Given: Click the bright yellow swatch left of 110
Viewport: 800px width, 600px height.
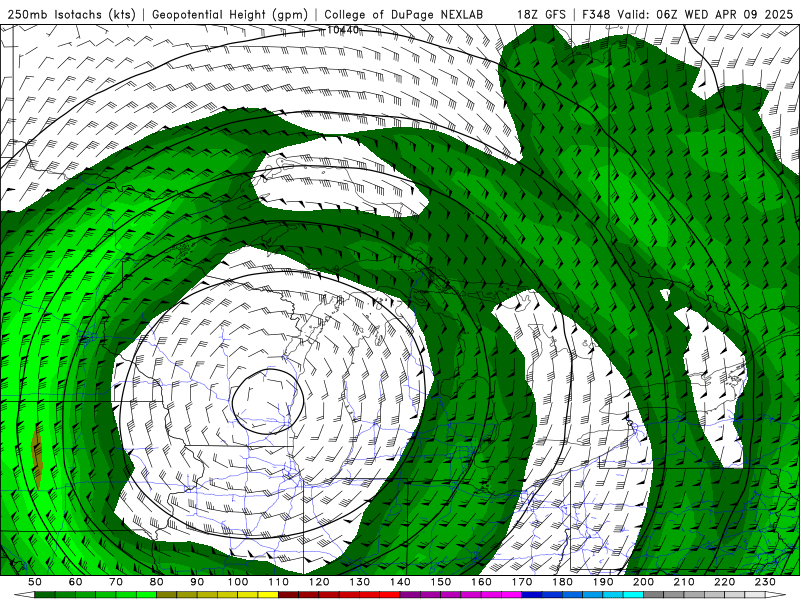Looking at the screenshot, I should (268, 595).
